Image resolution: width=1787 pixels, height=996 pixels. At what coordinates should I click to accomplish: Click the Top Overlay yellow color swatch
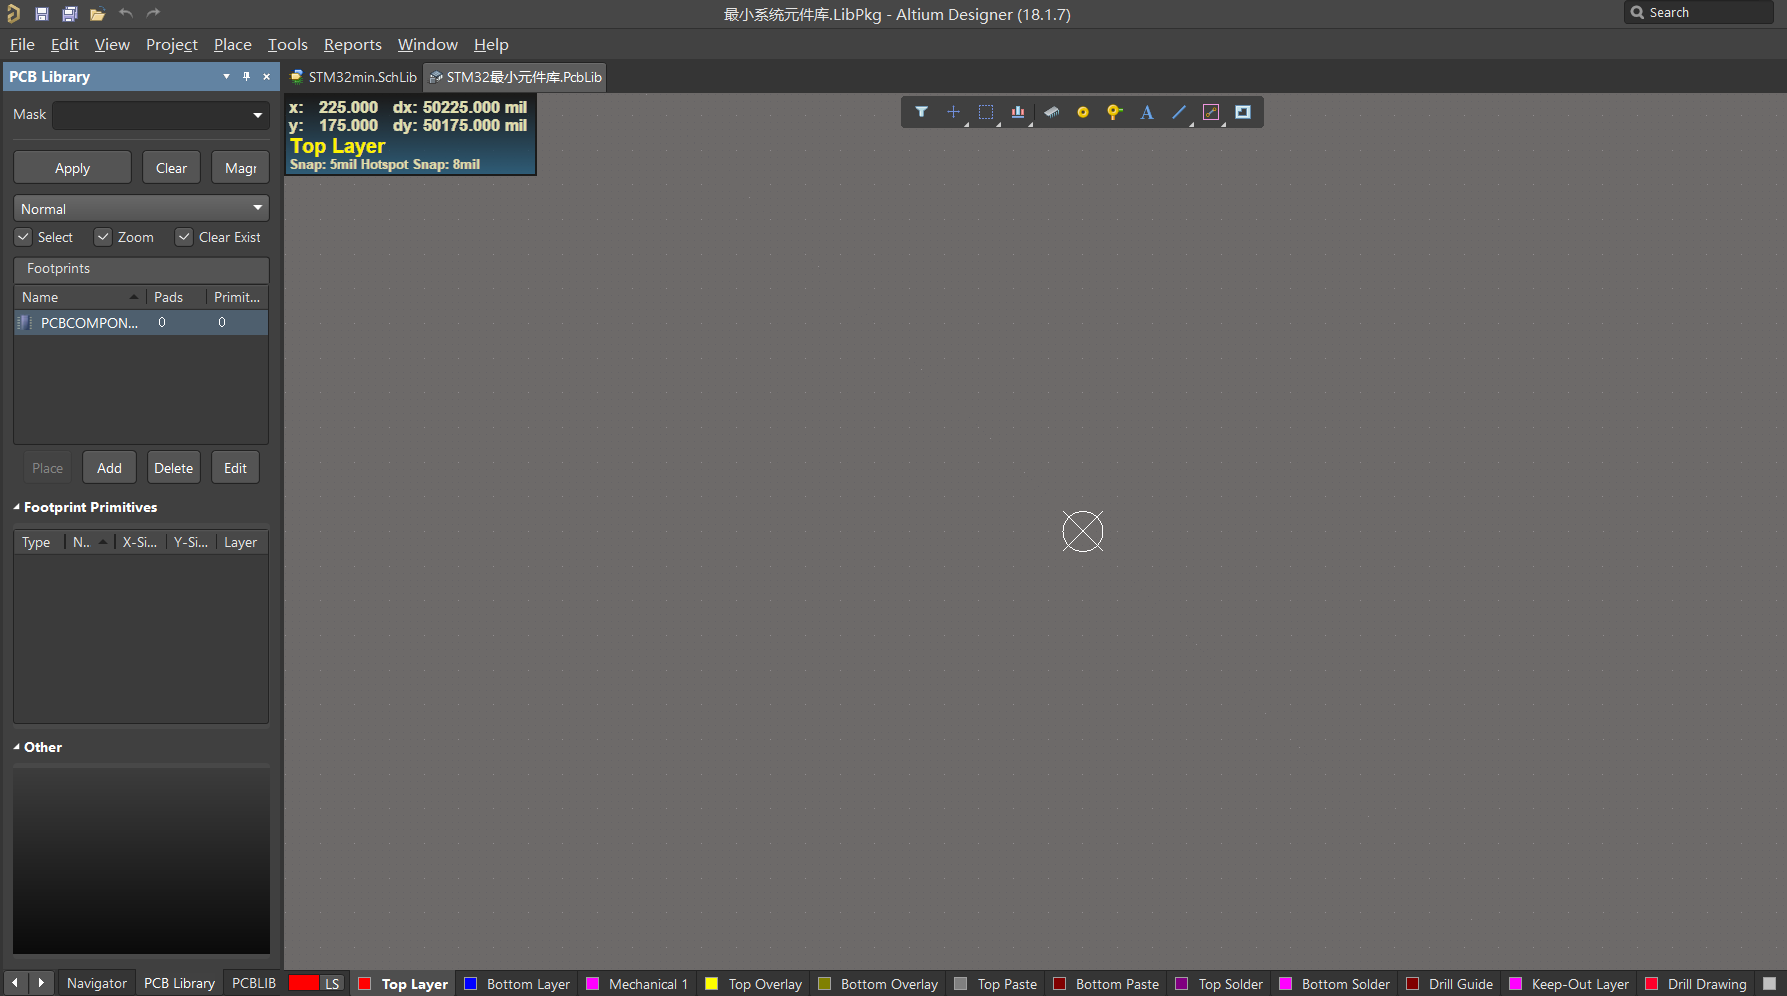click(712, 983)
